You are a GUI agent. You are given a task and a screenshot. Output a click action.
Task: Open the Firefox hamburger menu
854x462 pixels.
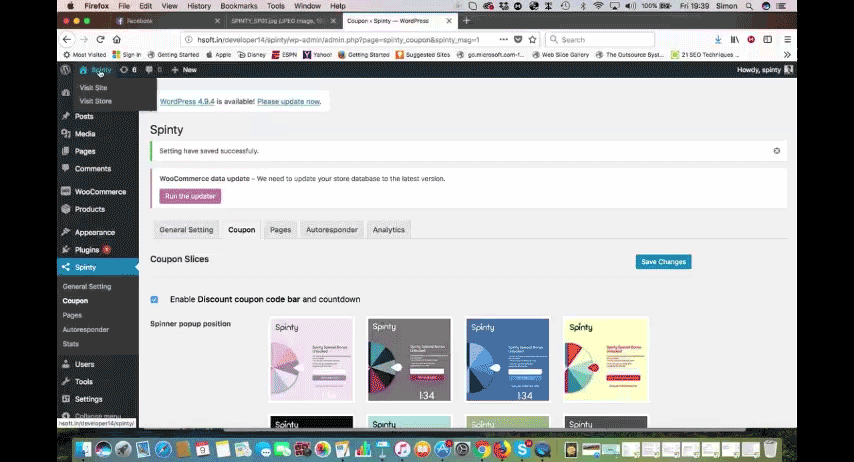point(788,39)
